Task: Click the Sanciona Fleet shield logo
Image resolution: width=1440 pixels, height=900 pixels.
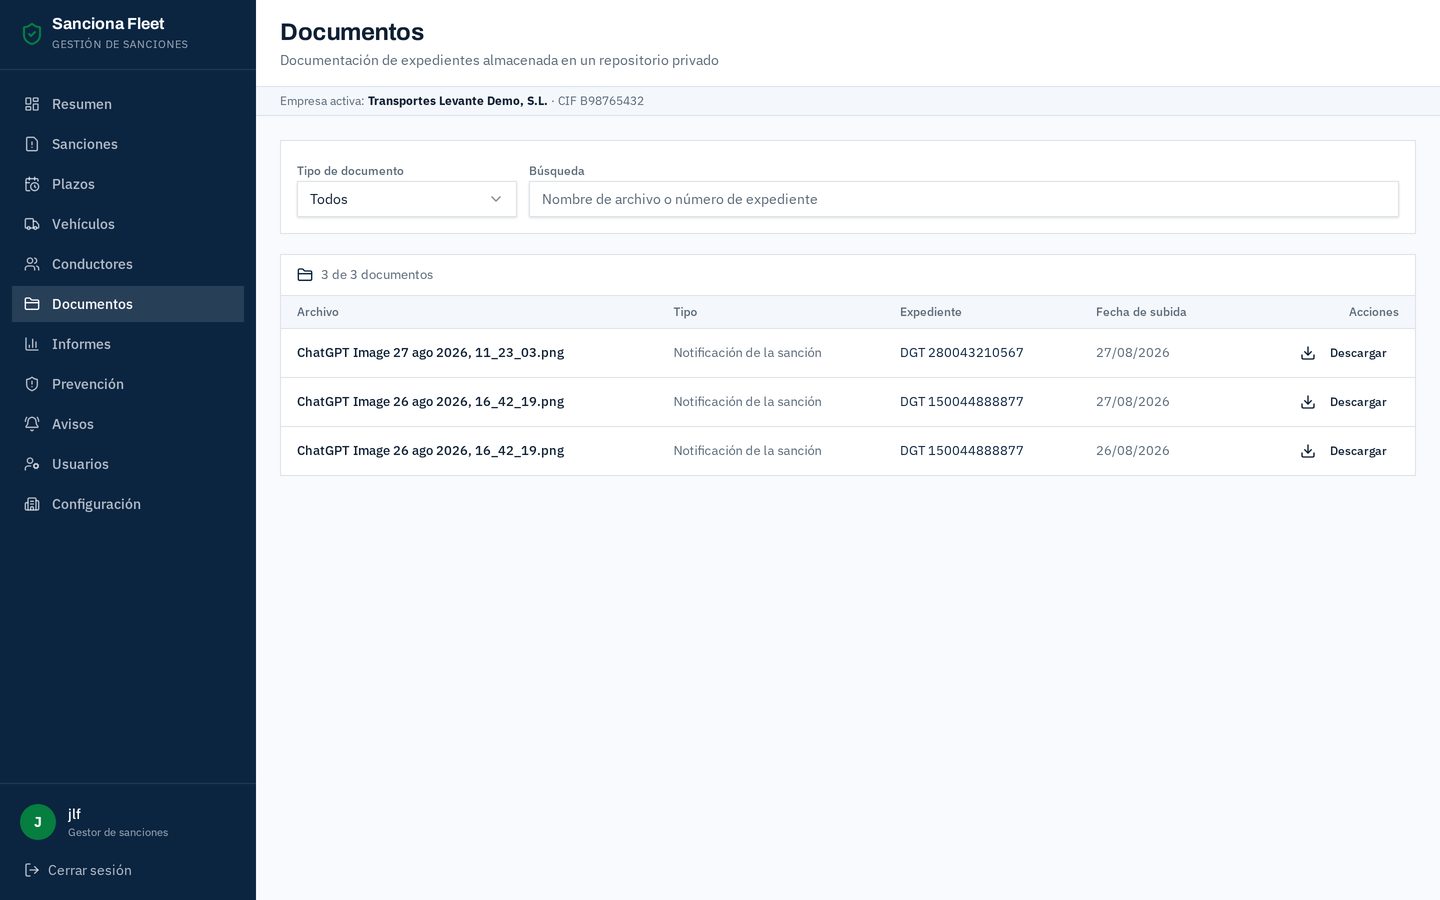Action: [x=32, y=34]
